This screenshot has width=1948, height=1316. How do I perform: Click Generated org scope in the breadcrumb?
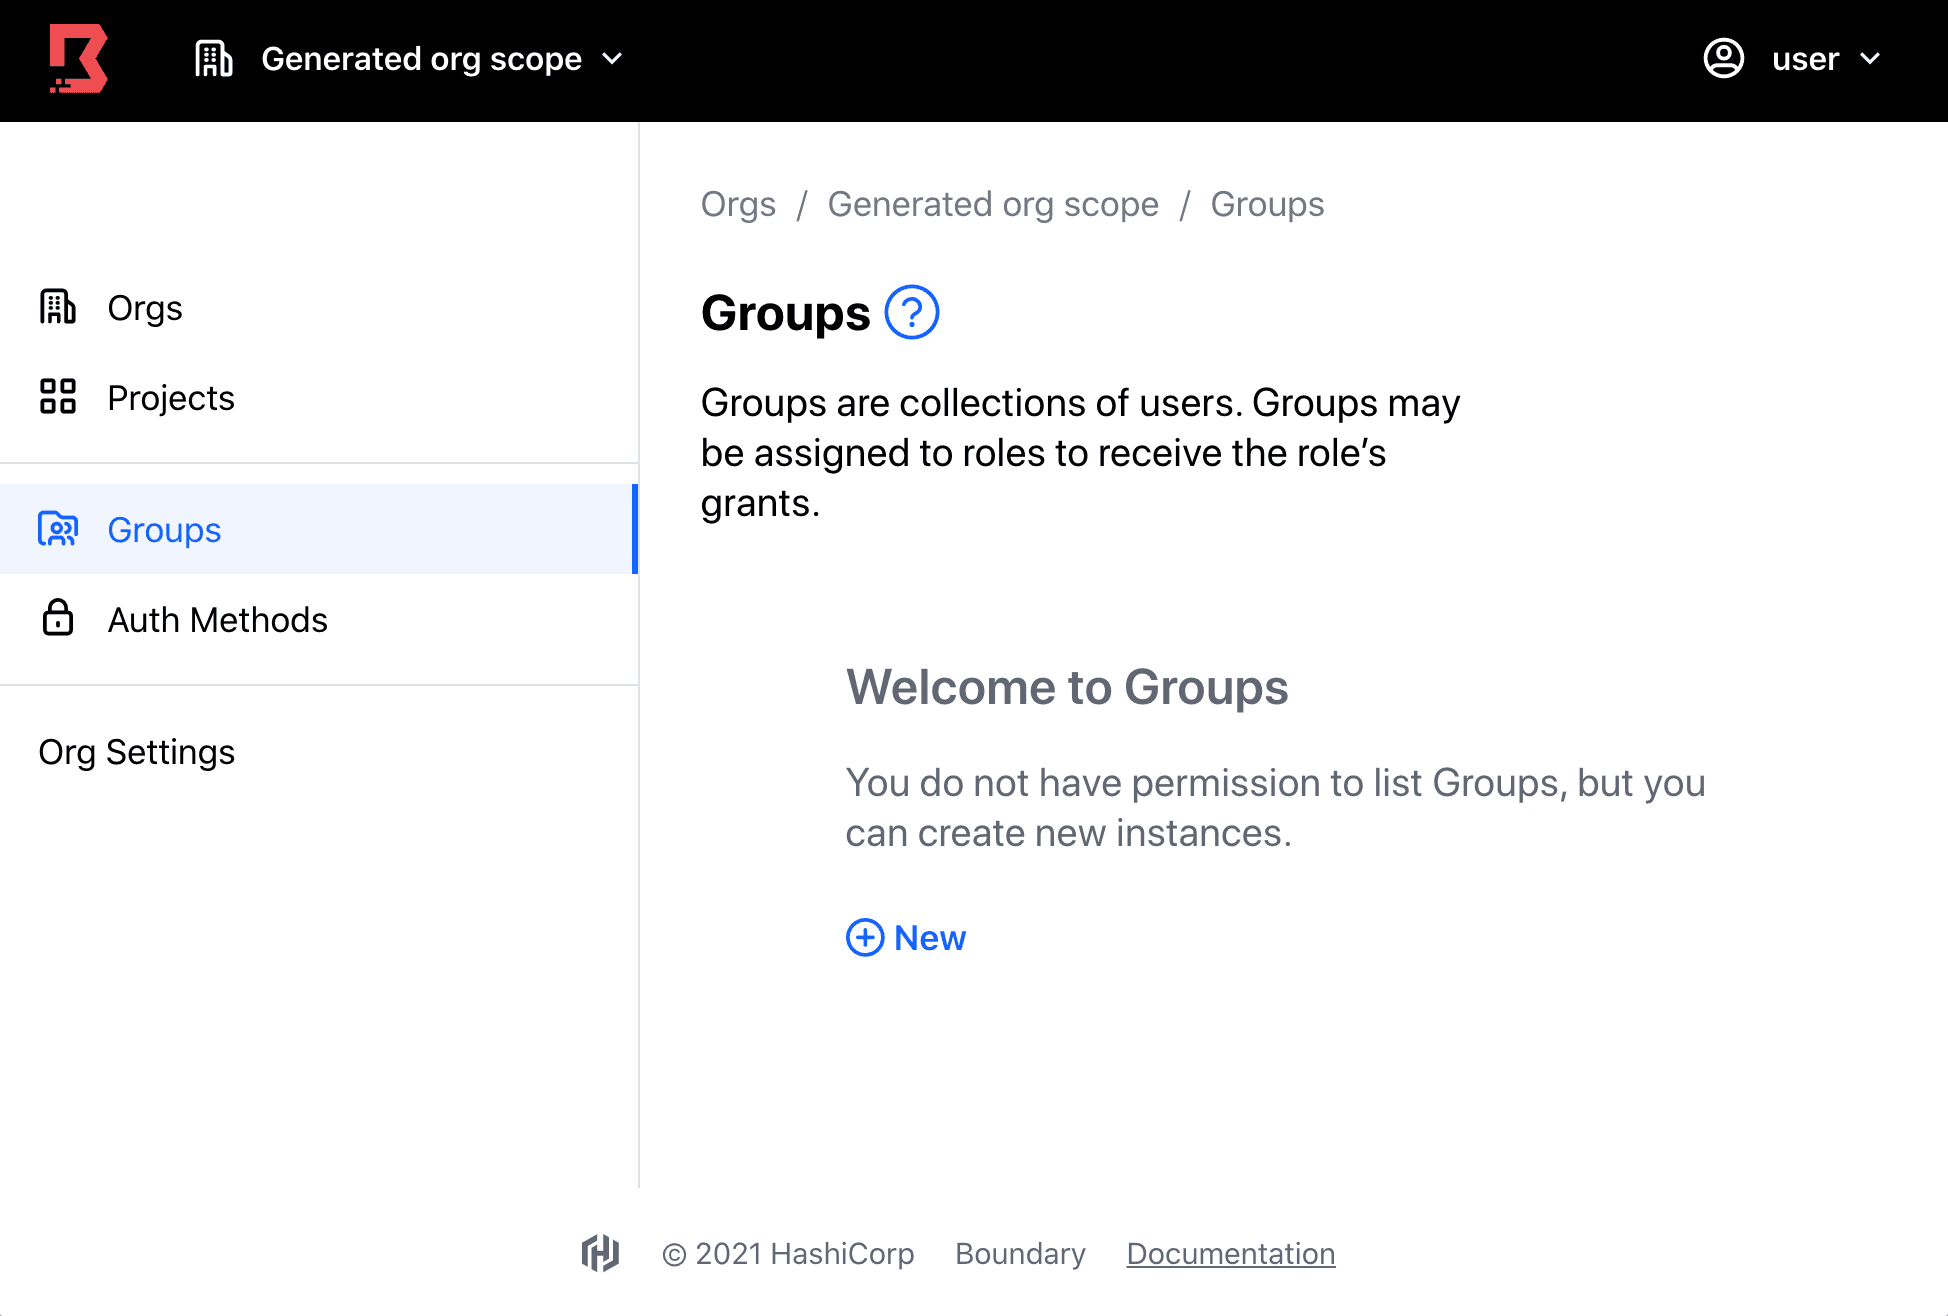pyautogui.click(x=993, y=204)
